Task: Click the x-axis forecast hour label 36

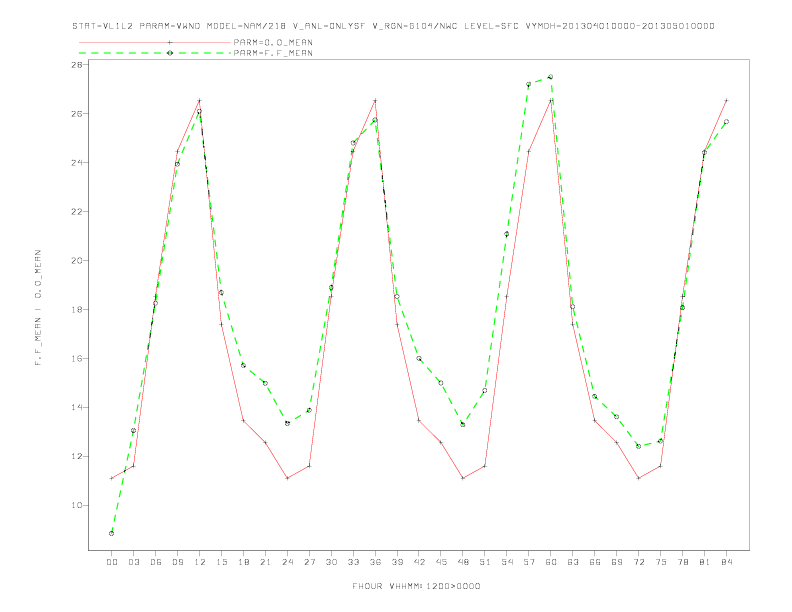Action: [x=375, y=562]
